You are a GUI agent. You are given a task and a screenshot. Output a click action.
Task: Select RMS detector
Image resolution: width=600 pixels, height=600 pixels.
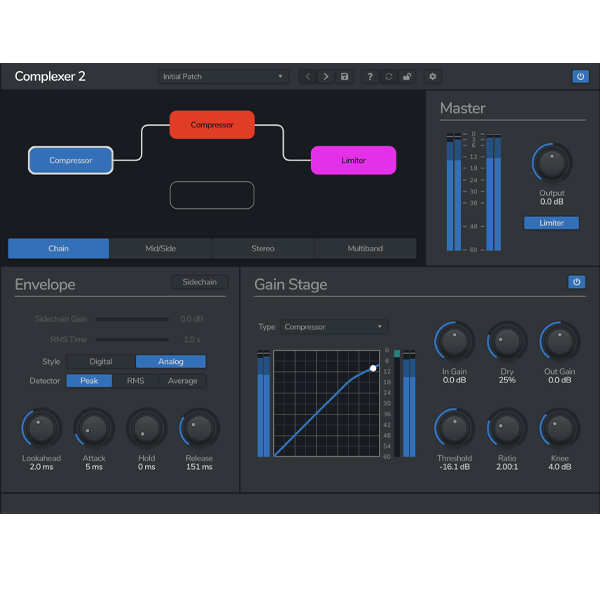pos(135,381)
